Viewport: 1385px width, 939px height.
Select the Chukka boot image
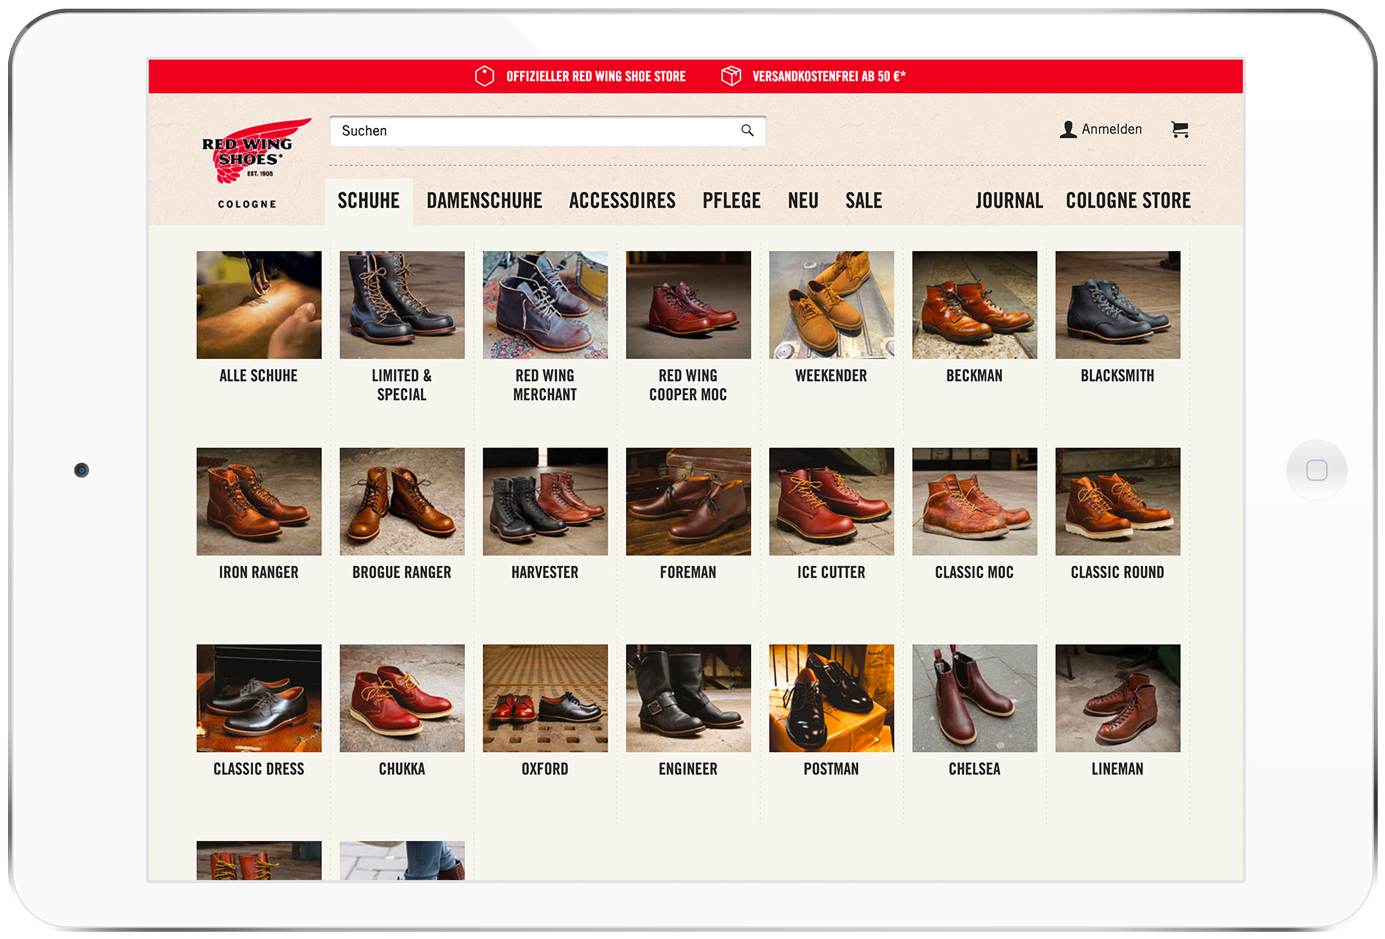[402, 698]
